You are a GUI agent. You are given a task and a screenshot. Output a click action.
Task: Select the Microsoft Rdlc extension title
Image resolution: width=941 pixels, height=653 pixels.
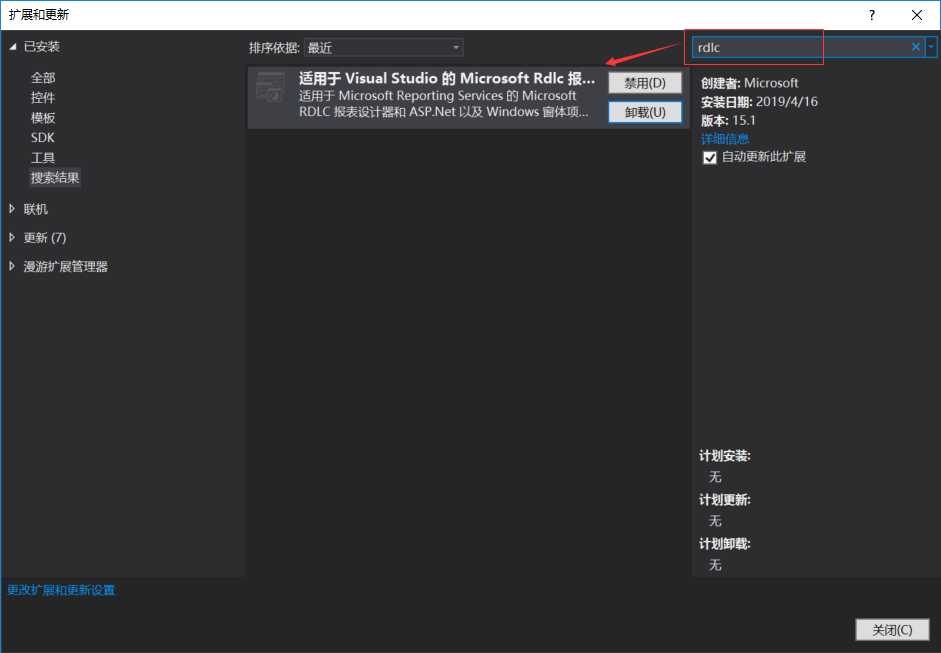coord(447,78)
